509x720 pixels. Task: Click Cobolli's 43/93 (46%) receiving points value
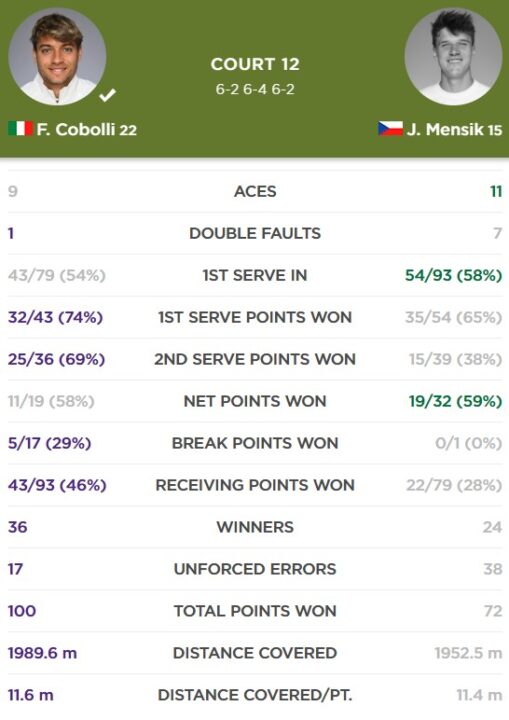pyautogui.click(x=57, y=485)
